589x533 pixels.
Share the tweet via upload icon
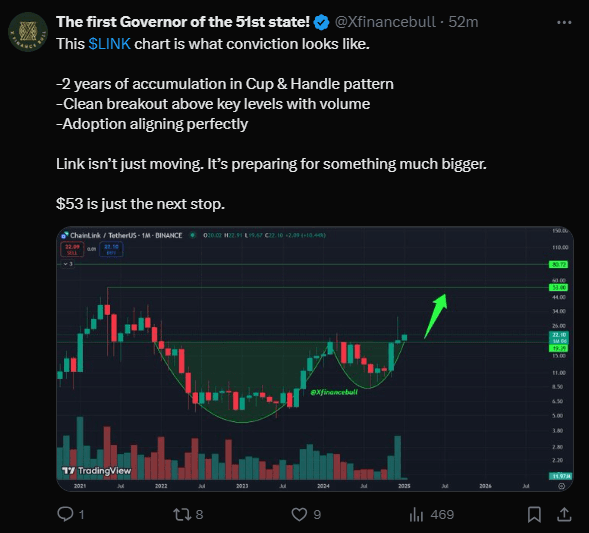564,514
